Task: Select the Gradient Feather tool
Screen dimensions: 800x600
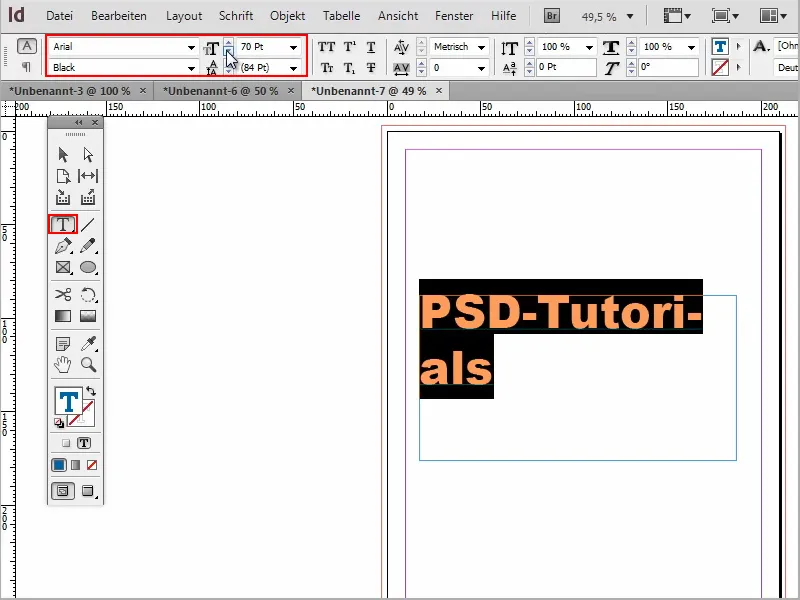Action: 88,316
